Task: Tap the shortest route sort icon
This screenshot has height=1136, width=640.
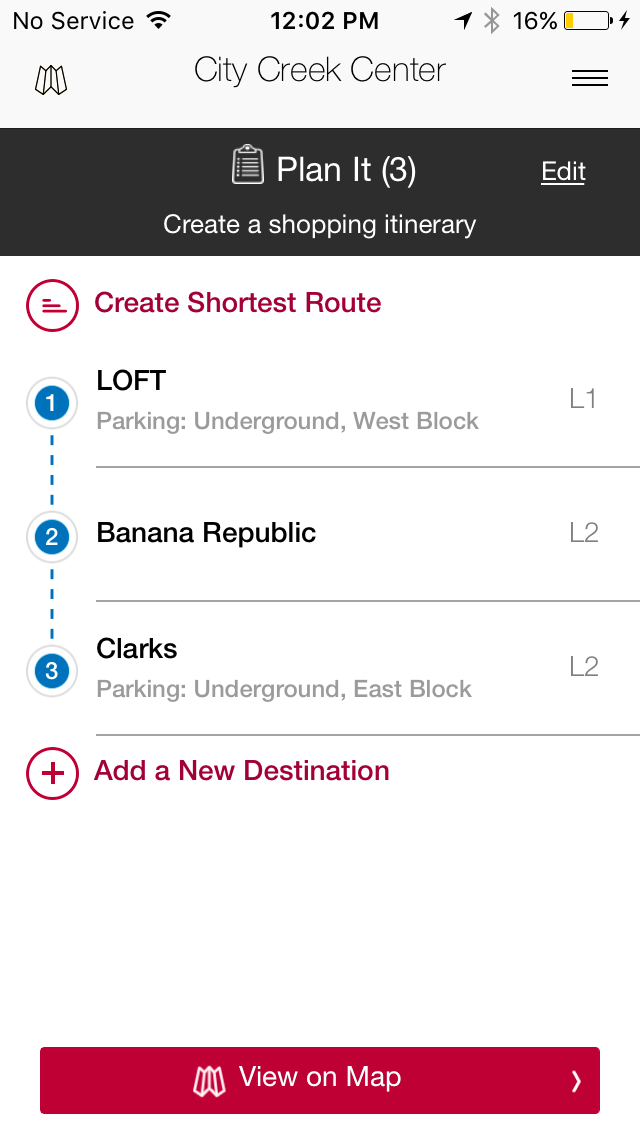Action: point(52,305)
